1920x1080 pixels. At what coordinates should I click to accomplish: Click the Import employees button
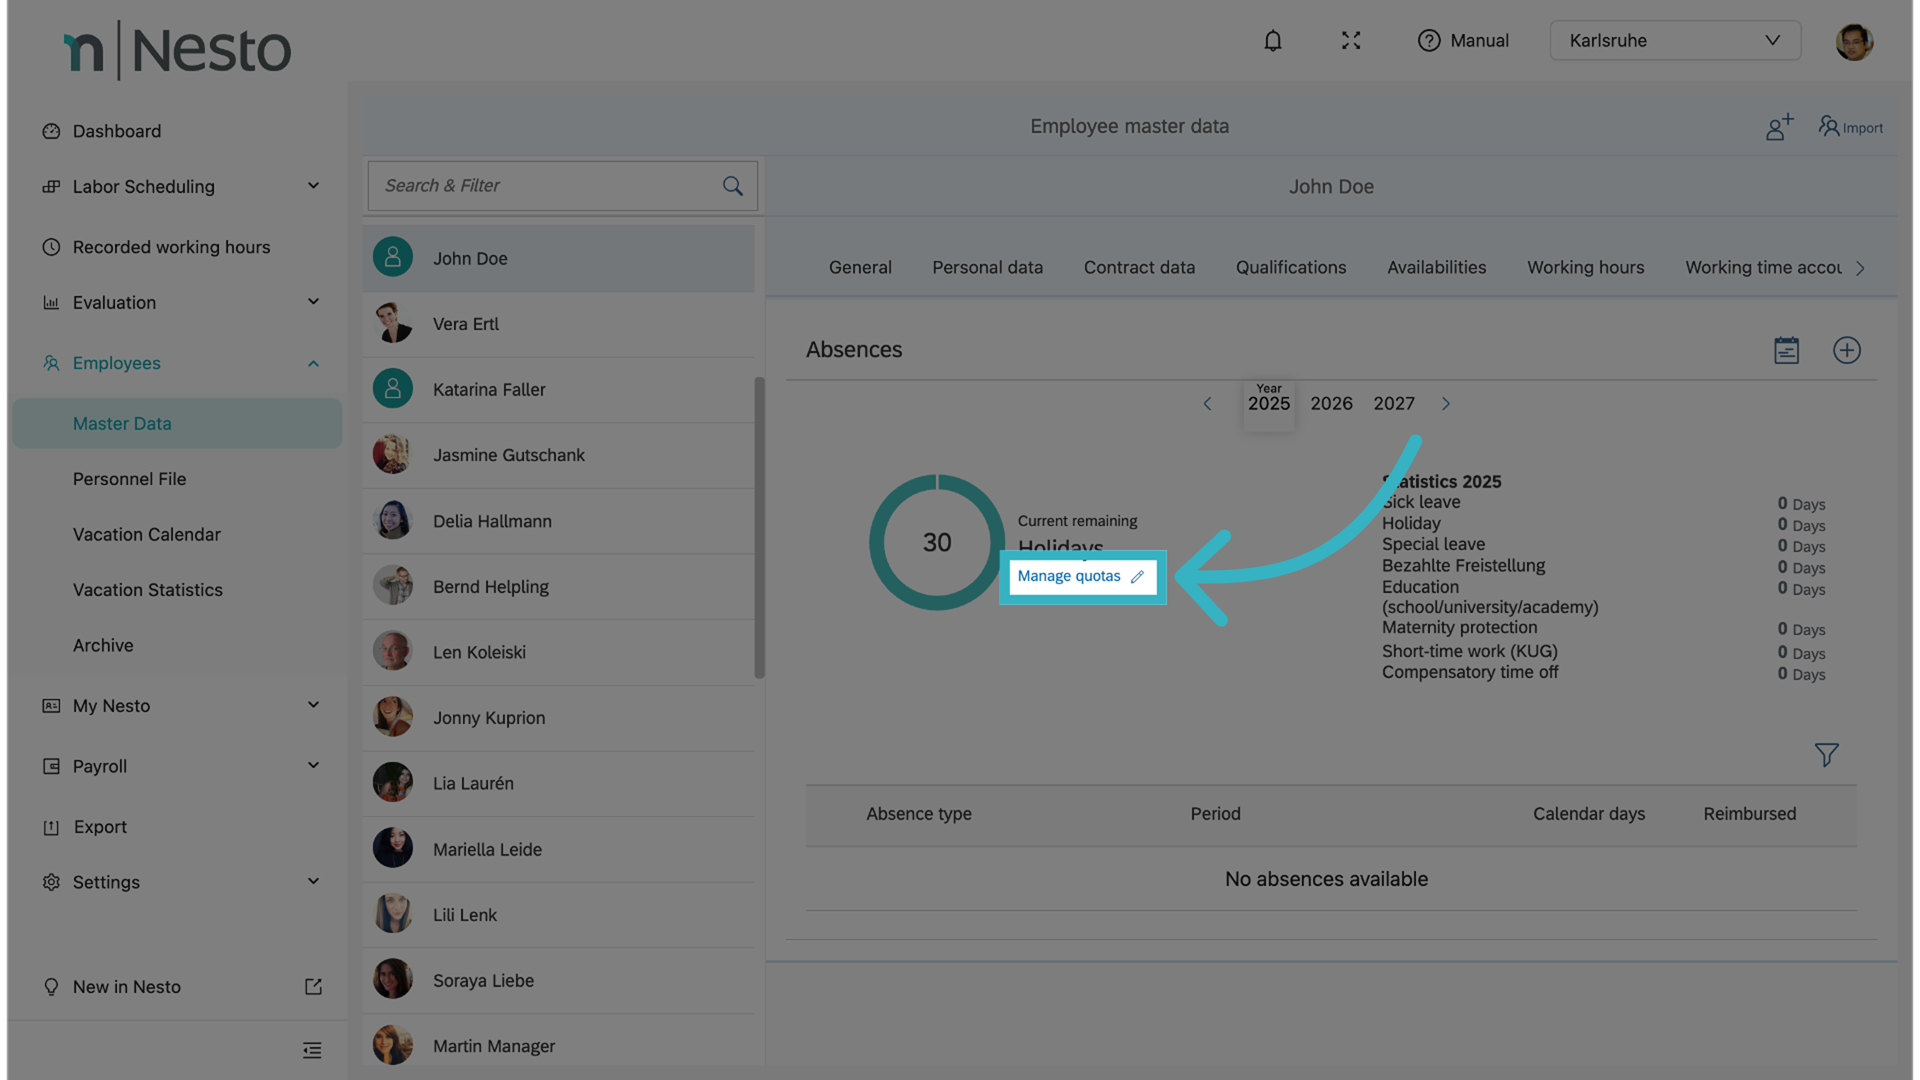(x=1850, y=127)
